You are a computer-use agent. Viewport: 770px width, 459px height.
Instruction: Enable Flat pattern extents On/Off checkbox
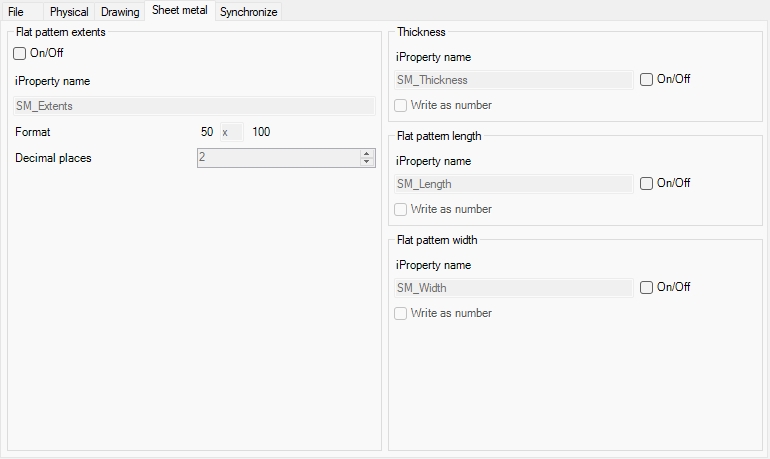click(20, 54)
